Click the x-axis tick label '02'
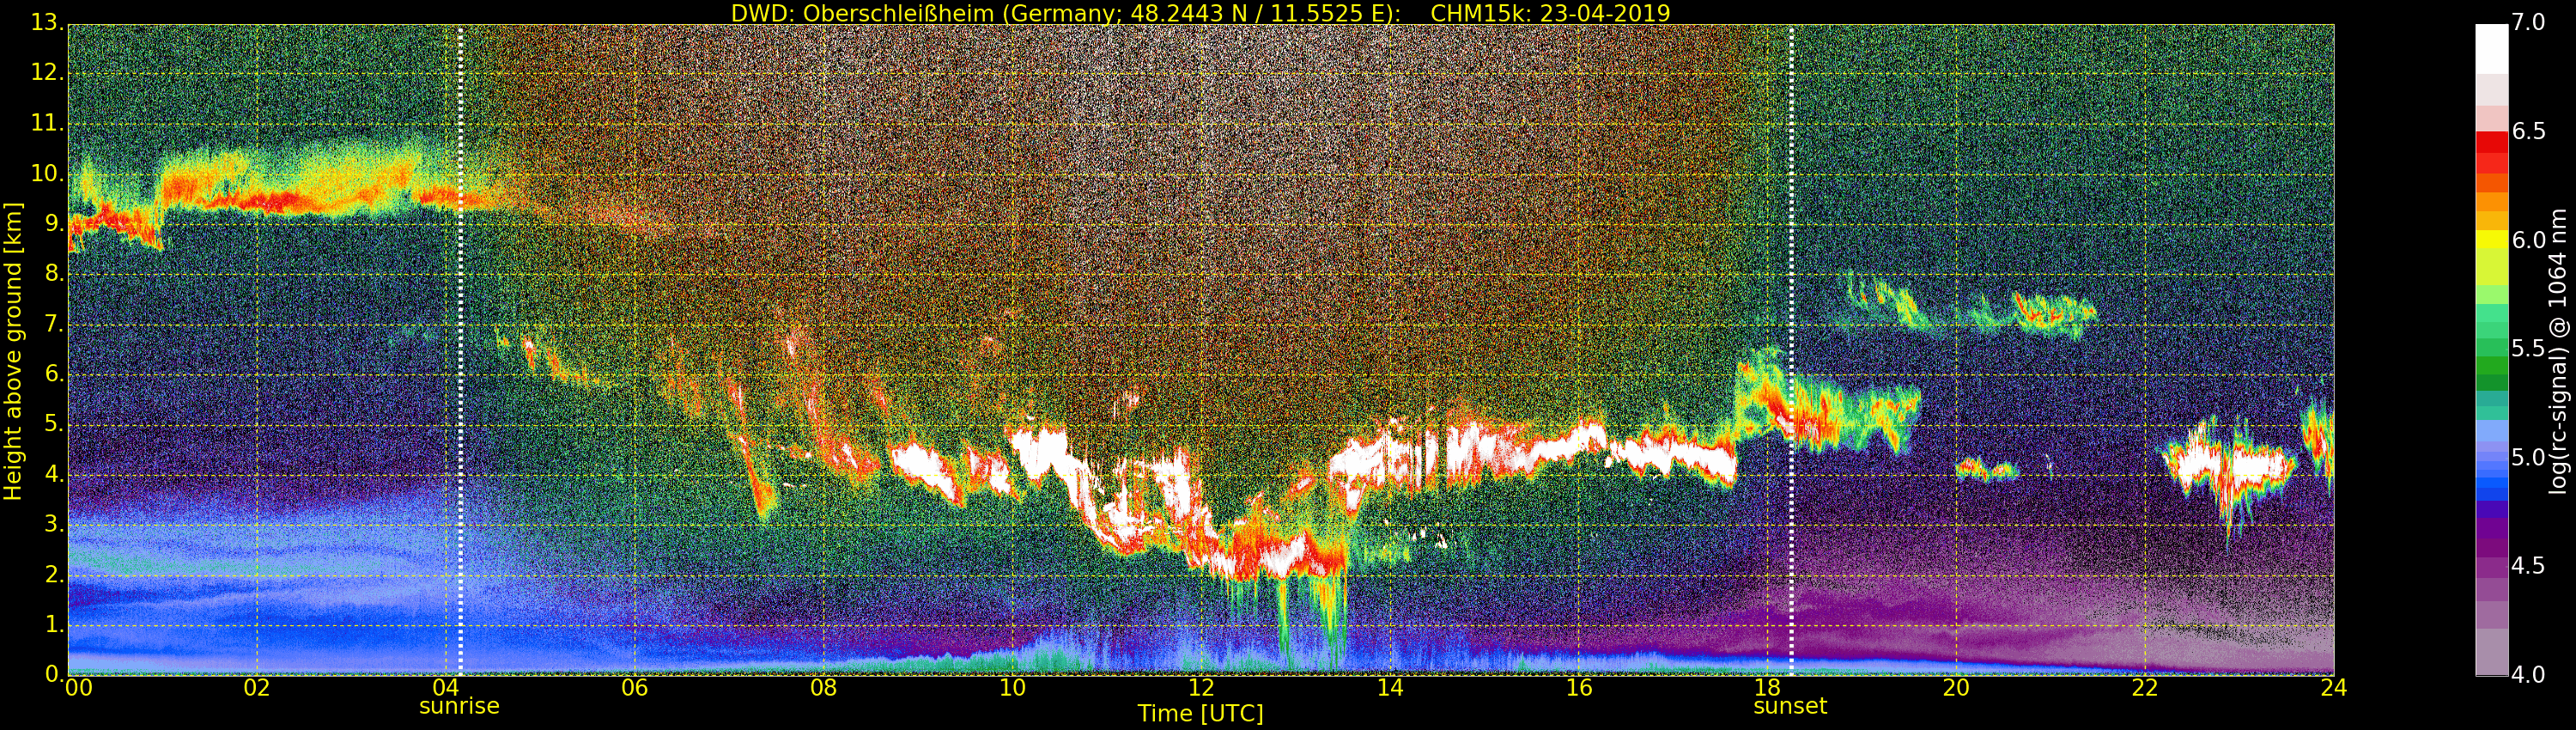 pyautogui.click(x=257, y=688)
